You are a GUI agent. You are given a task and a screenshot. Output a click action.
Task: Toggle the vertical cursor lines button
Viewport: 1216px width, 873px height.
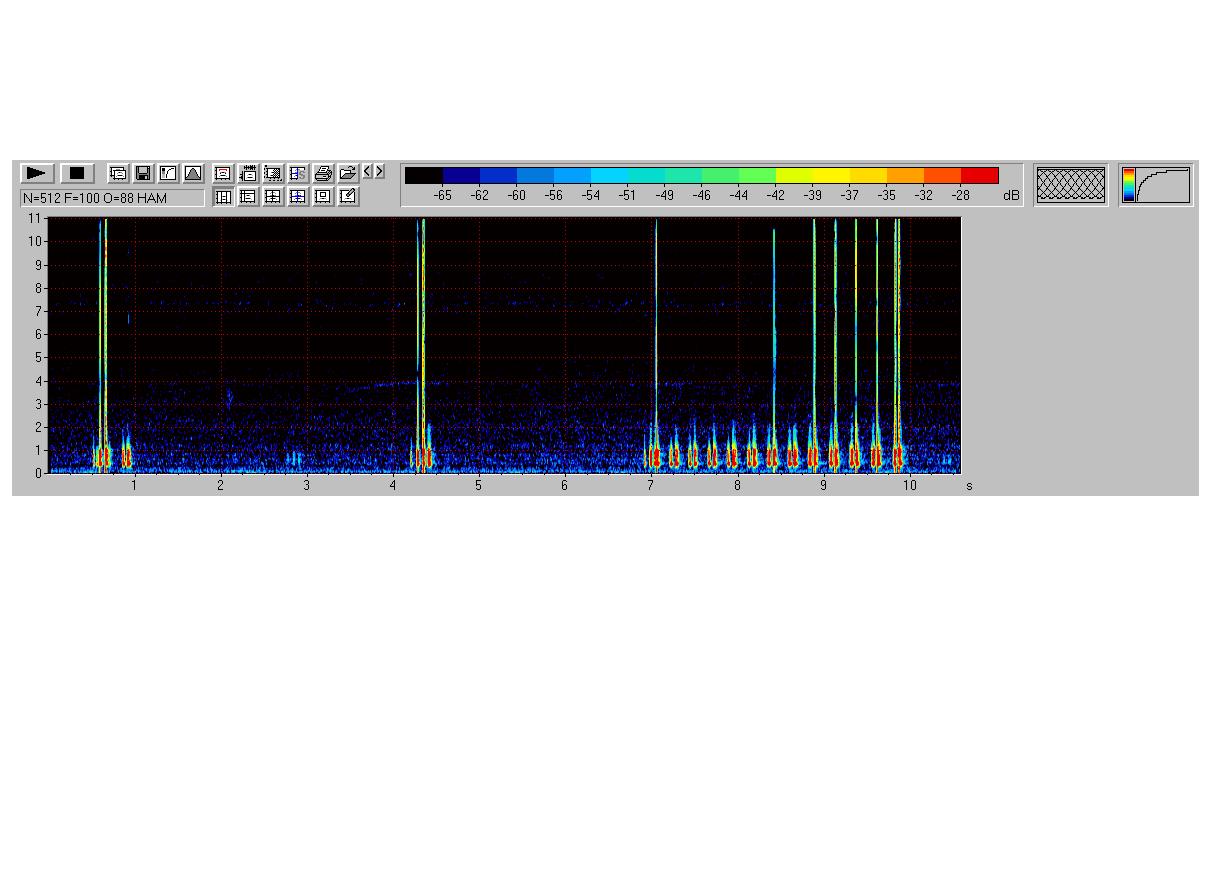[223, 197]
